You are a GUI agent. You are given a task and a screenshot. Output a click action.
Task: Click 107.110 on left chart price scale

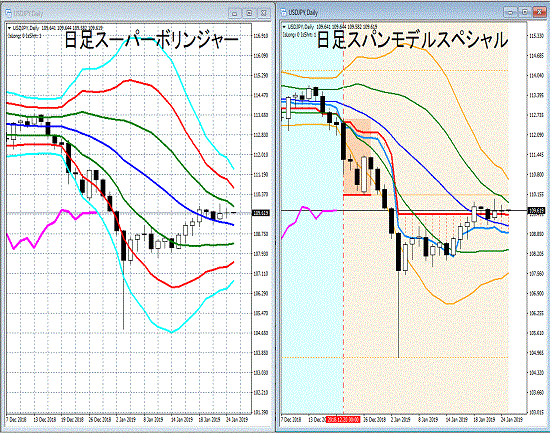coord(261,273)
